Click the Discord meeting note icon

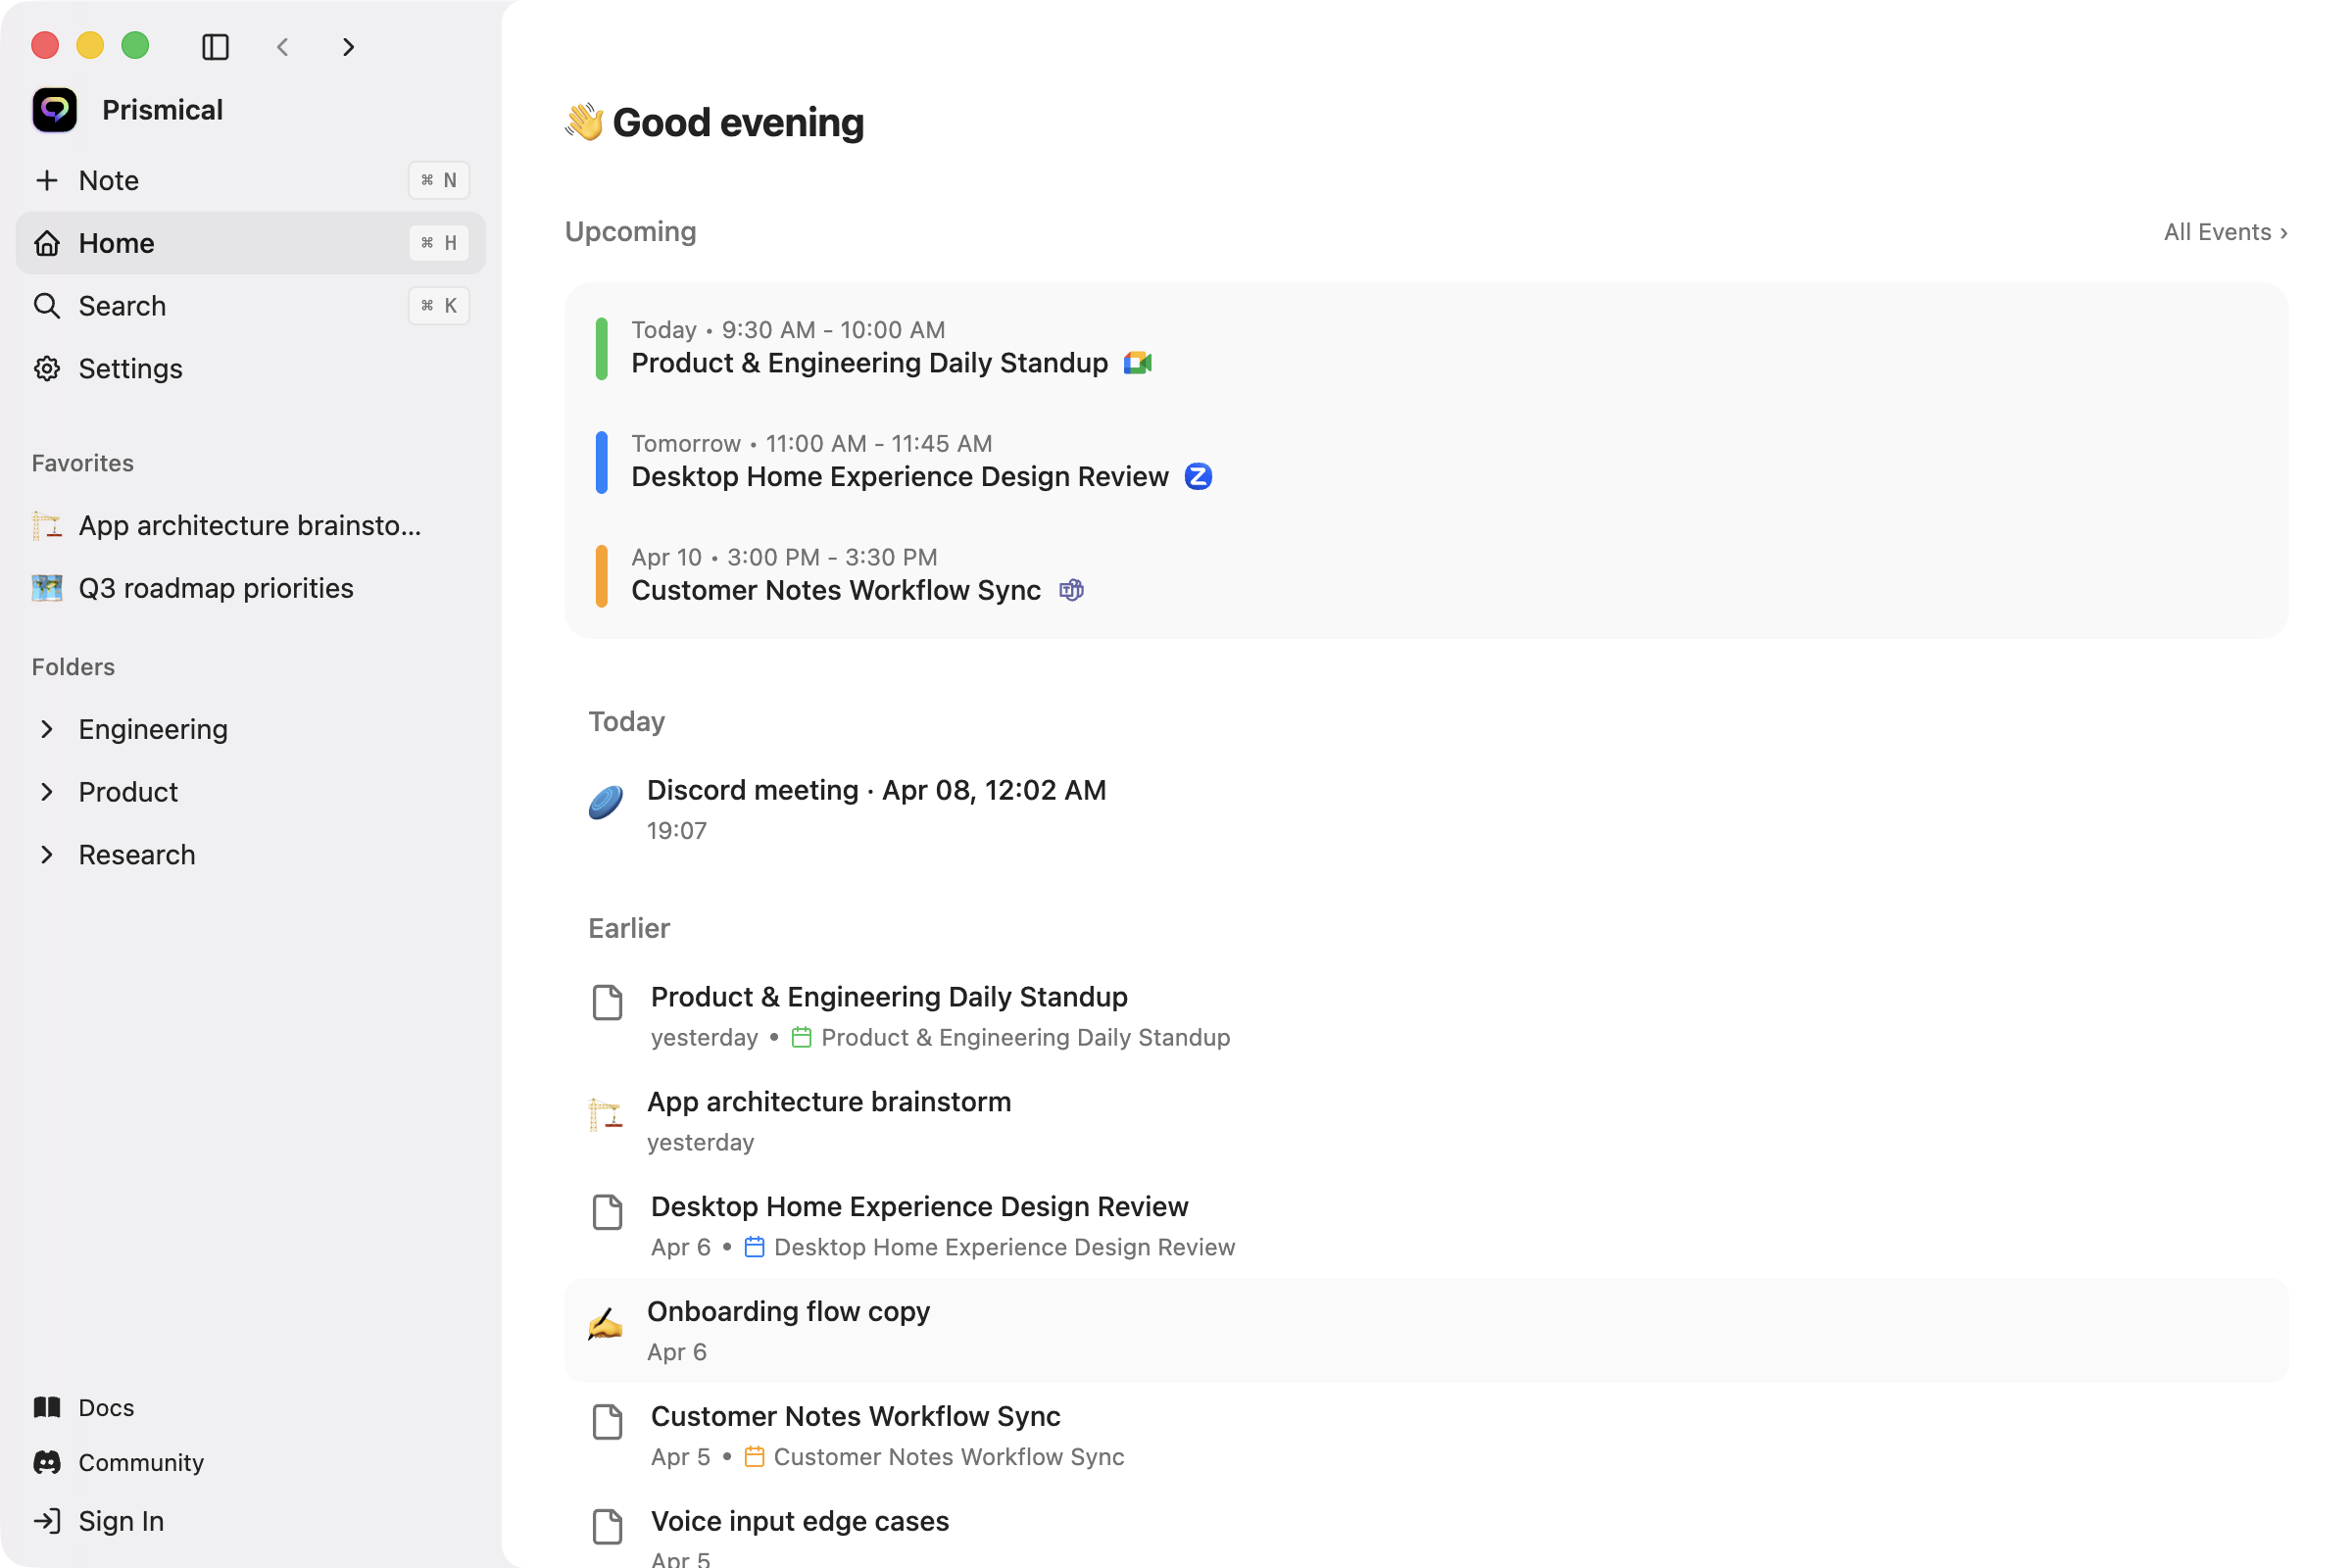pyautogui.click(x=606, y=802)
